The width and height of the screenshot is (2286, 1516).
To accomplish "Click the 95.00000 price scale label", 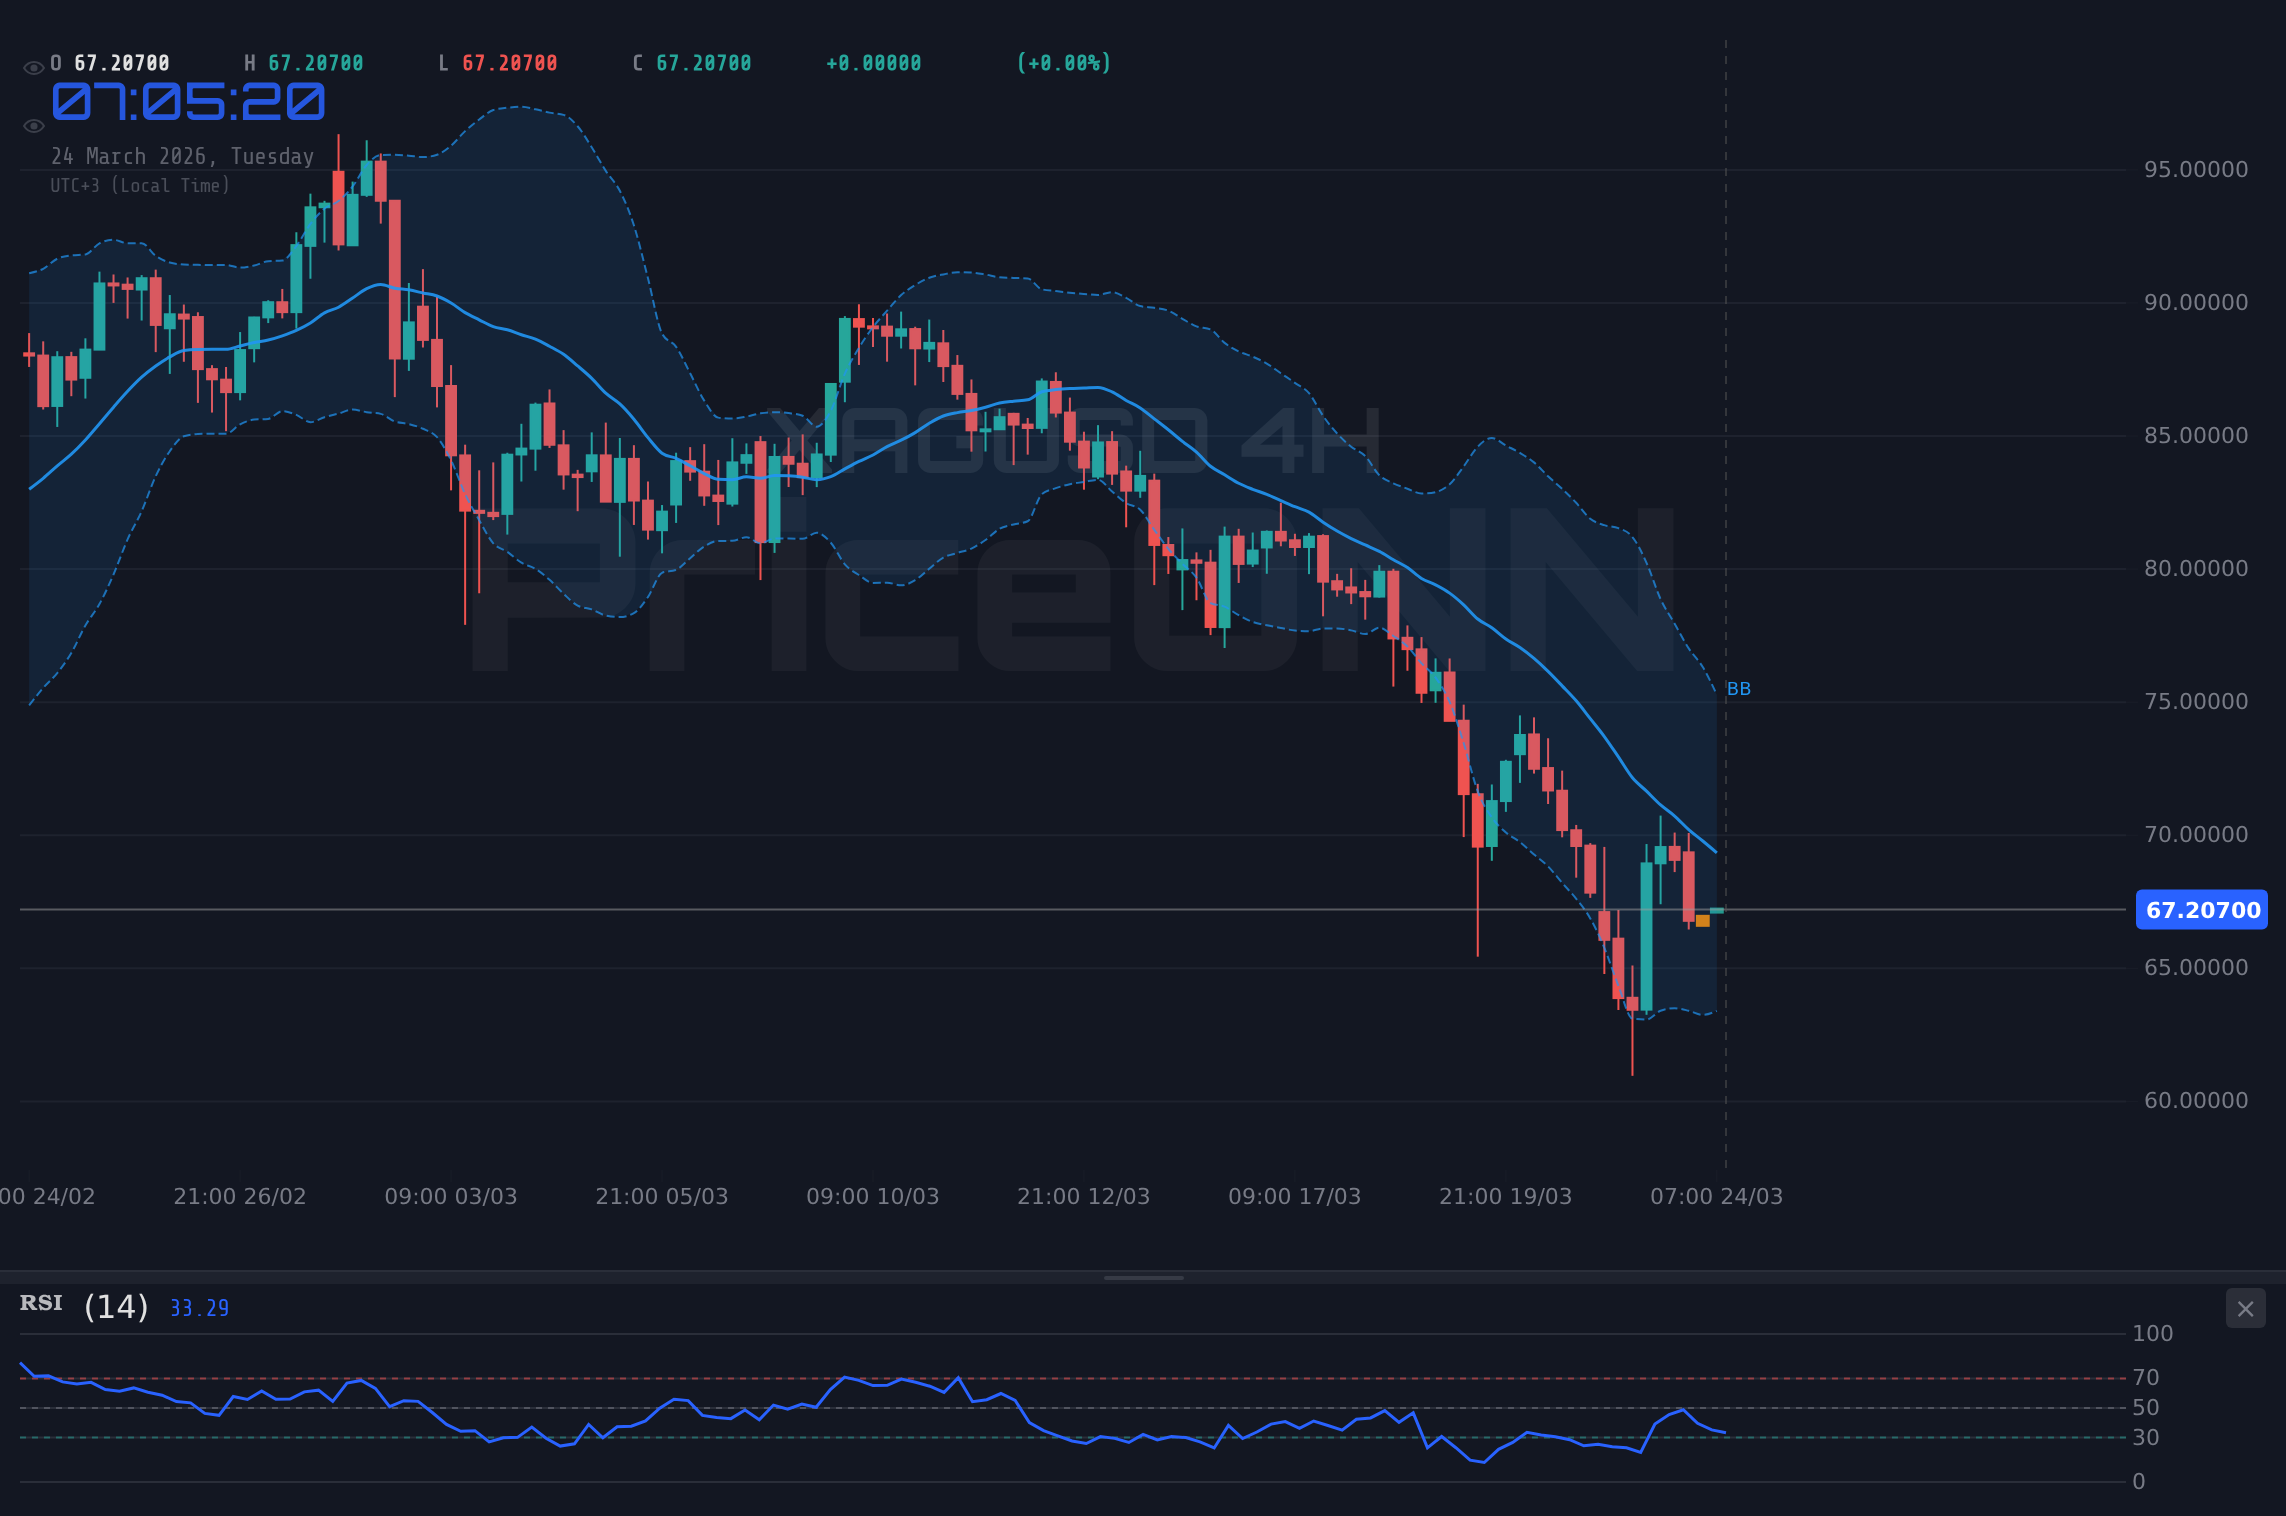I will (2197, 169).
